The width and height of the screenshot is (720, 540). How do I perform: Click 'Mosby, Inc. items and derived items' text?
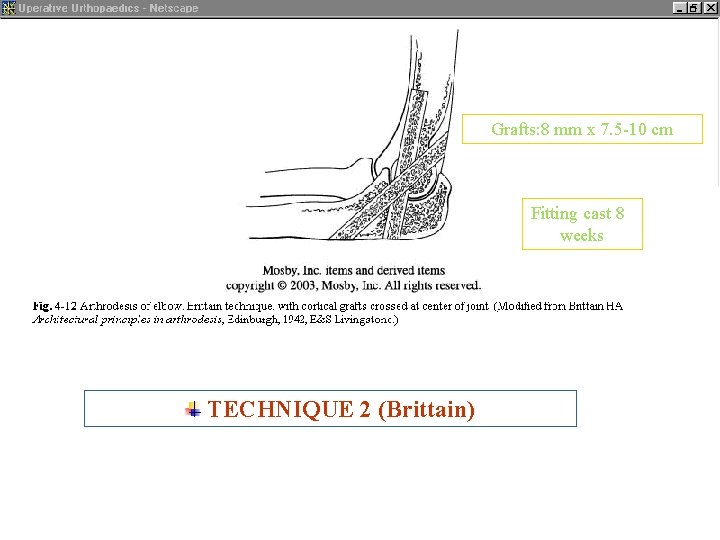pos(354,270)
